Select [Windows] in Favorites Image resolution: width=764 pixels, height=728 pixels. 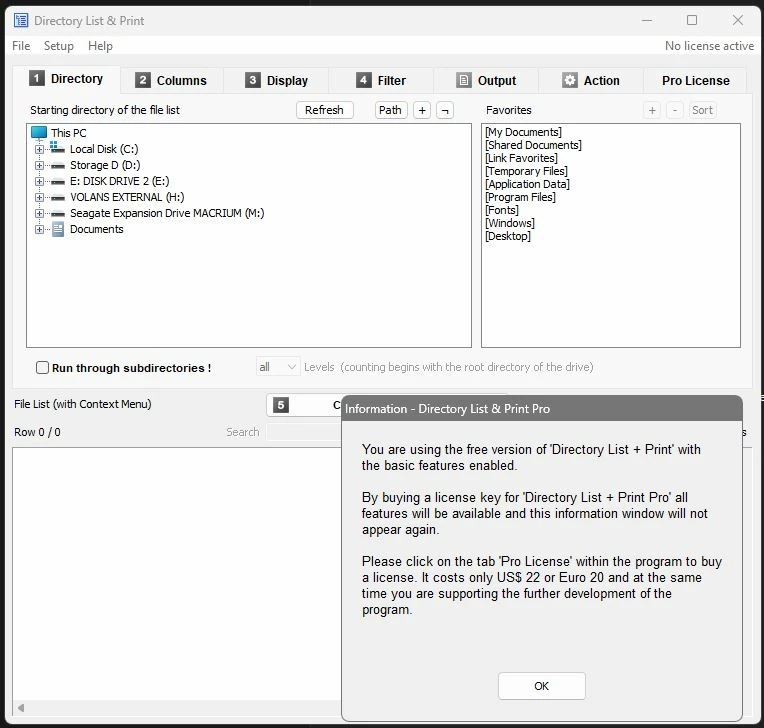[510, 223]
